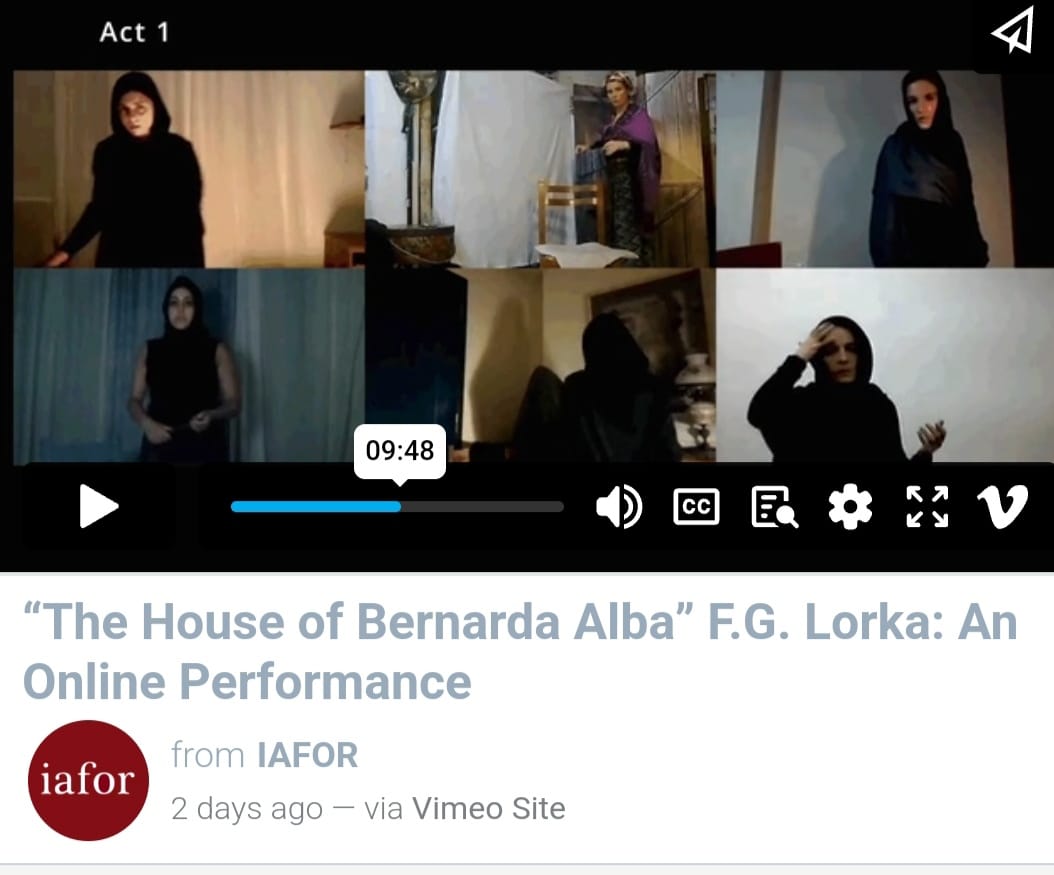
Task: Mute the volume speaker icon
Action: click(619, 506)
